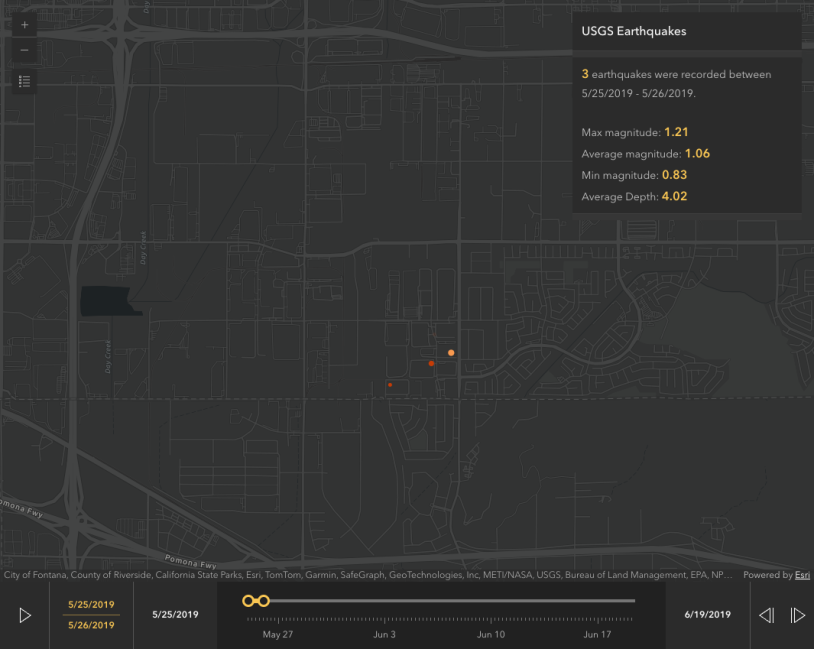Click the Esri link in attribution
This screenshot has height=649, width=814.
pos(802,575)
